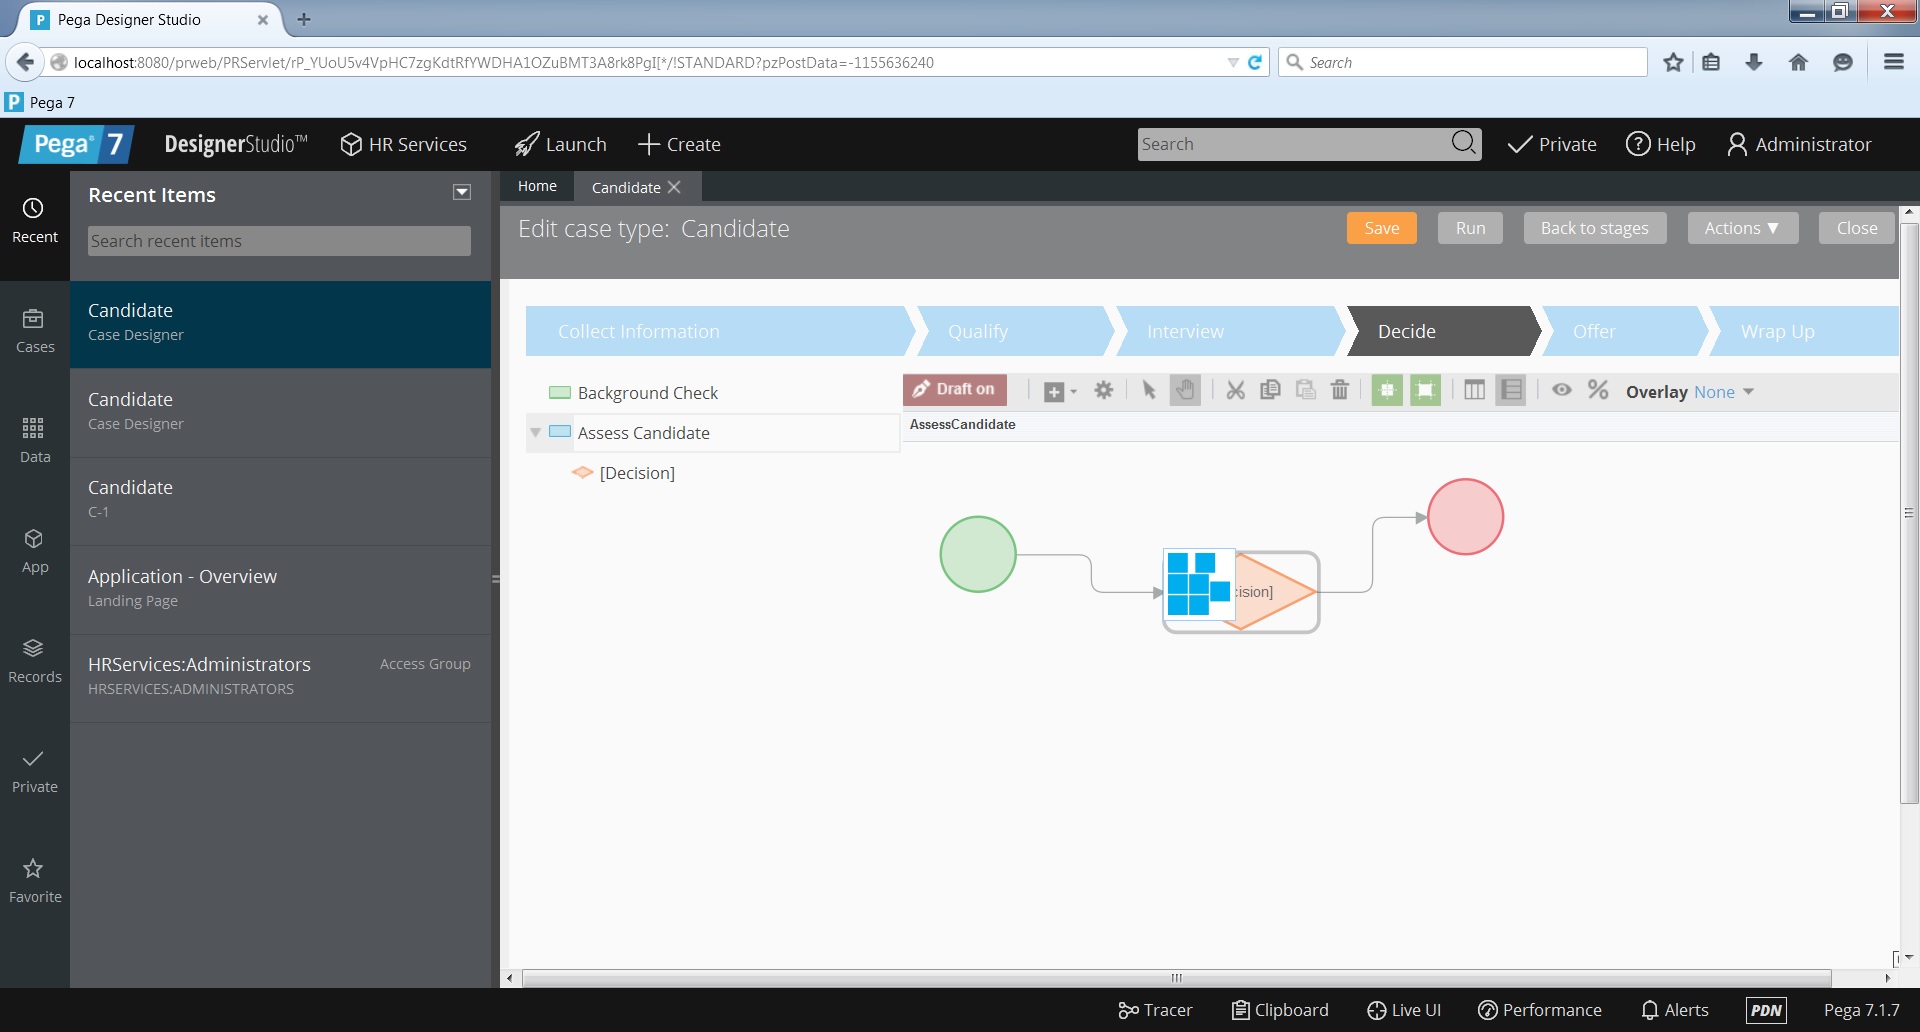Open the Recent Items options dropdown
Screen dimensions: 1920x1032
pyautogui.click(x=462, y=193)
